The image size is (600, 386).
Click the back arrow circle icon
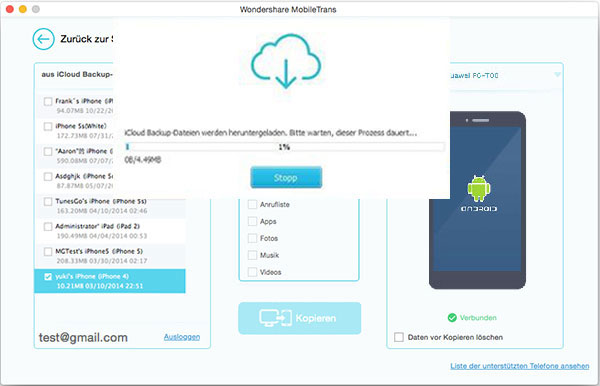pyautogui.click(x=43, y=39)
